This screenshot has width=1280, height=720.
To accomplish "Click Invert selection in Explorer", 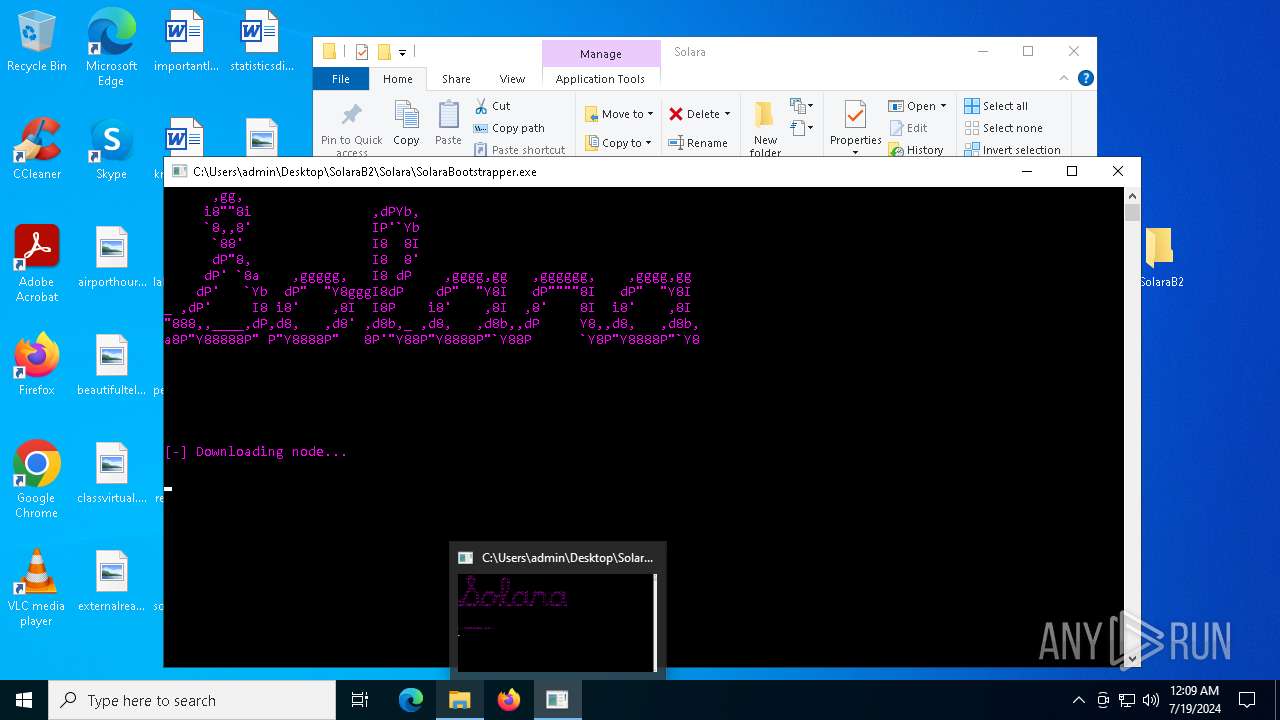I will click(x=1012, y=150).
